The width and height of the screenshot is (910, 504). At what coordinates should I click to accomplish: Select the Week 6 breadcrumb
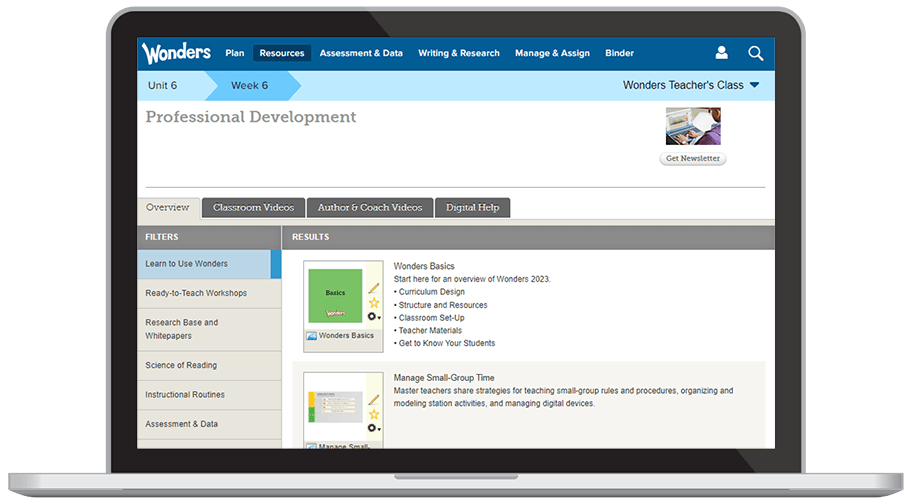[250, 85]
